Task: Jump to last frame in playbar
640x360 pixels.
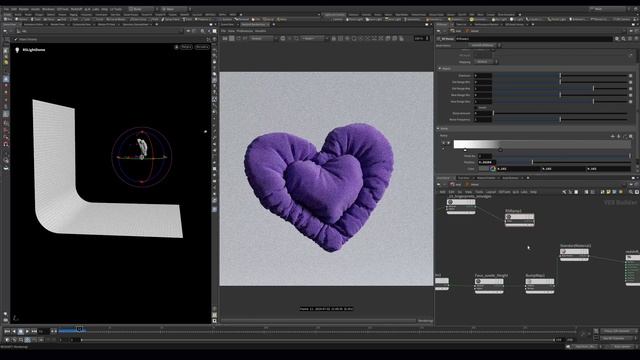Action: pyautogui.click(x=34, y=331)
